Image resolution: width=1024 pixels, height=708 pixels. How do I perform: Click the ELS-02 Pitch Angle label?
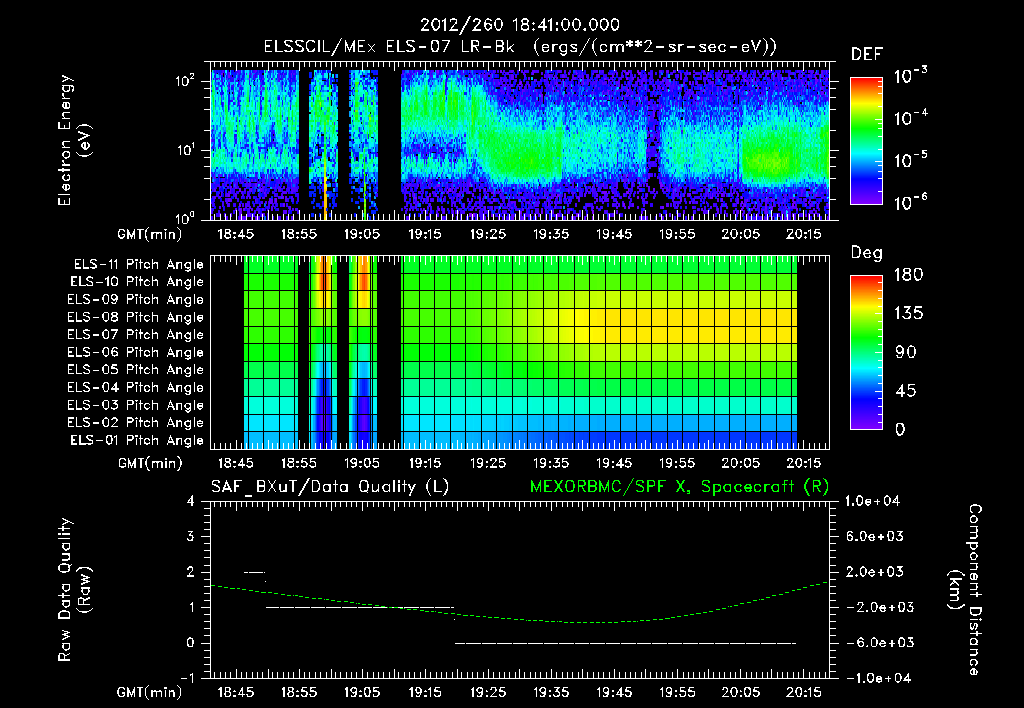pos(135,423)
